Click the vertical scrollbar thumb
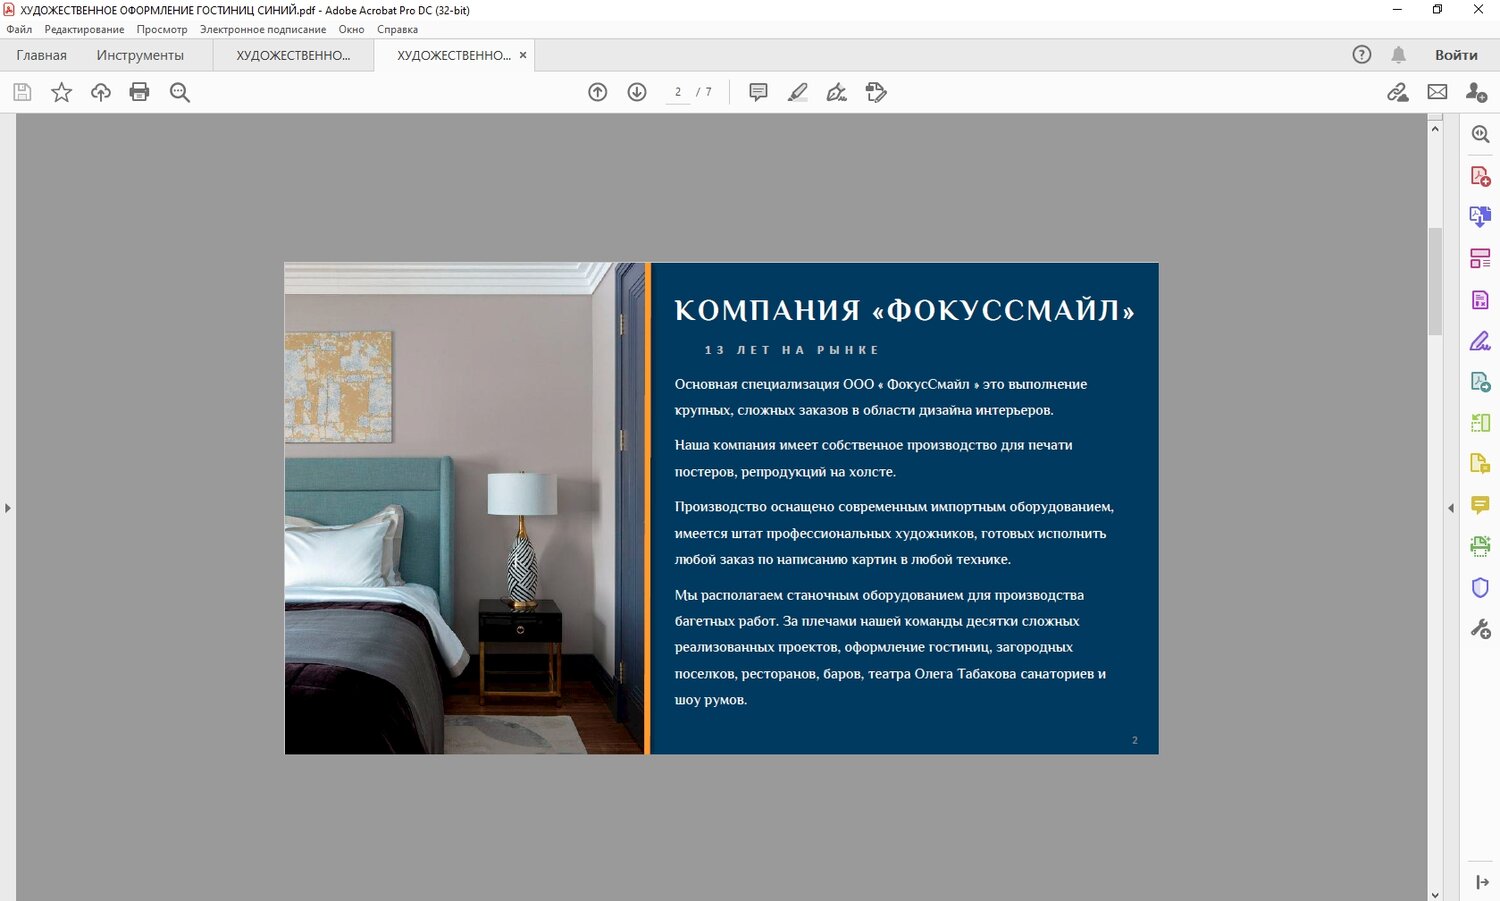The height and width of the screenshot is (901, 1500). (1435, 281)
